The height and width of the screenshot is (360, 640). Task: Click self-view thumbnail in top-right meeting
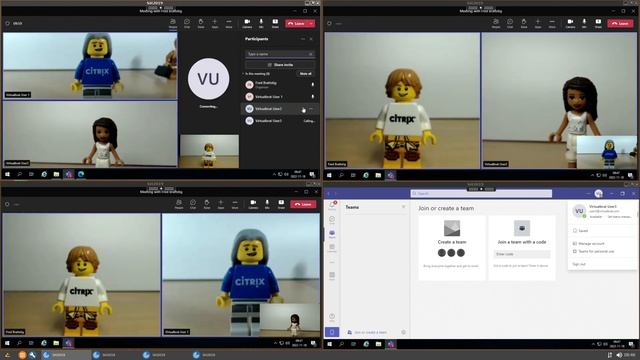(x=607, y=152)
